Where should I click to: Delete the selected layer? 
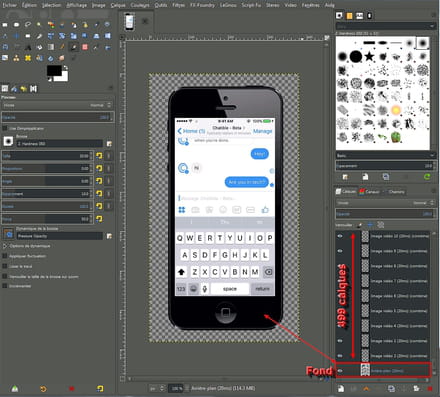pos(430,389)
